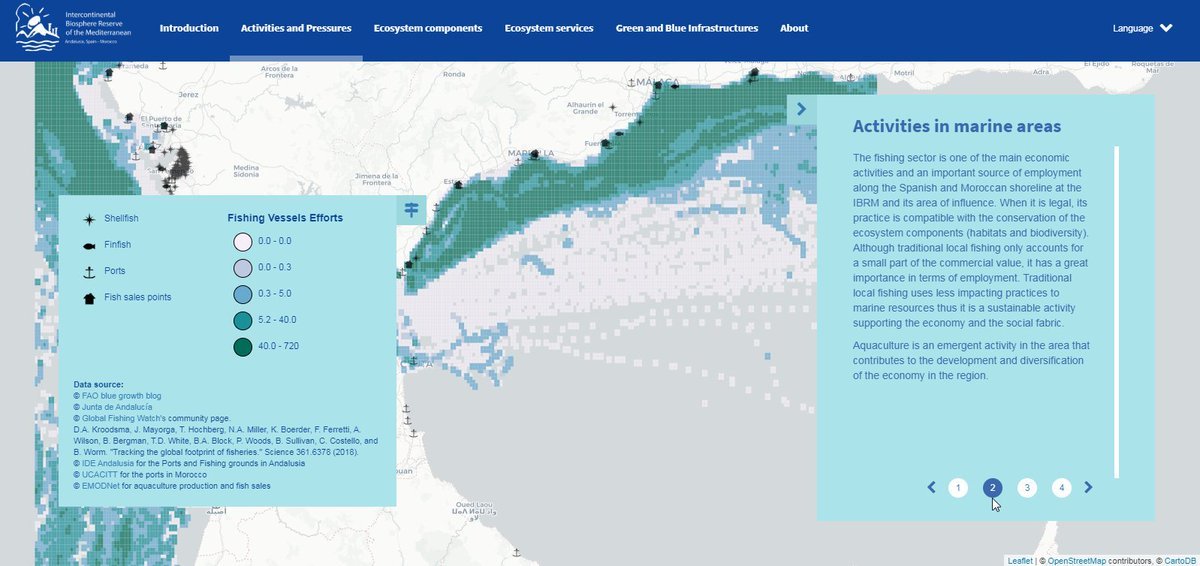Click the 40.0 - 720 dark green swatch
Image resolution: width=1200 pixels, height=566 pixels.
point(242,347)
